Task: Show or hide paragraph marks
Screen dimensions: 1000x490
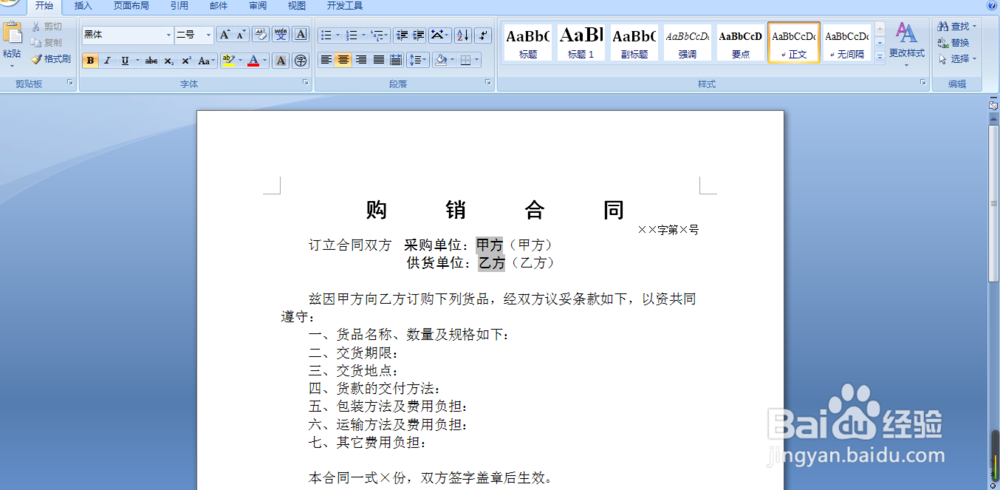Action: [483, 34]
